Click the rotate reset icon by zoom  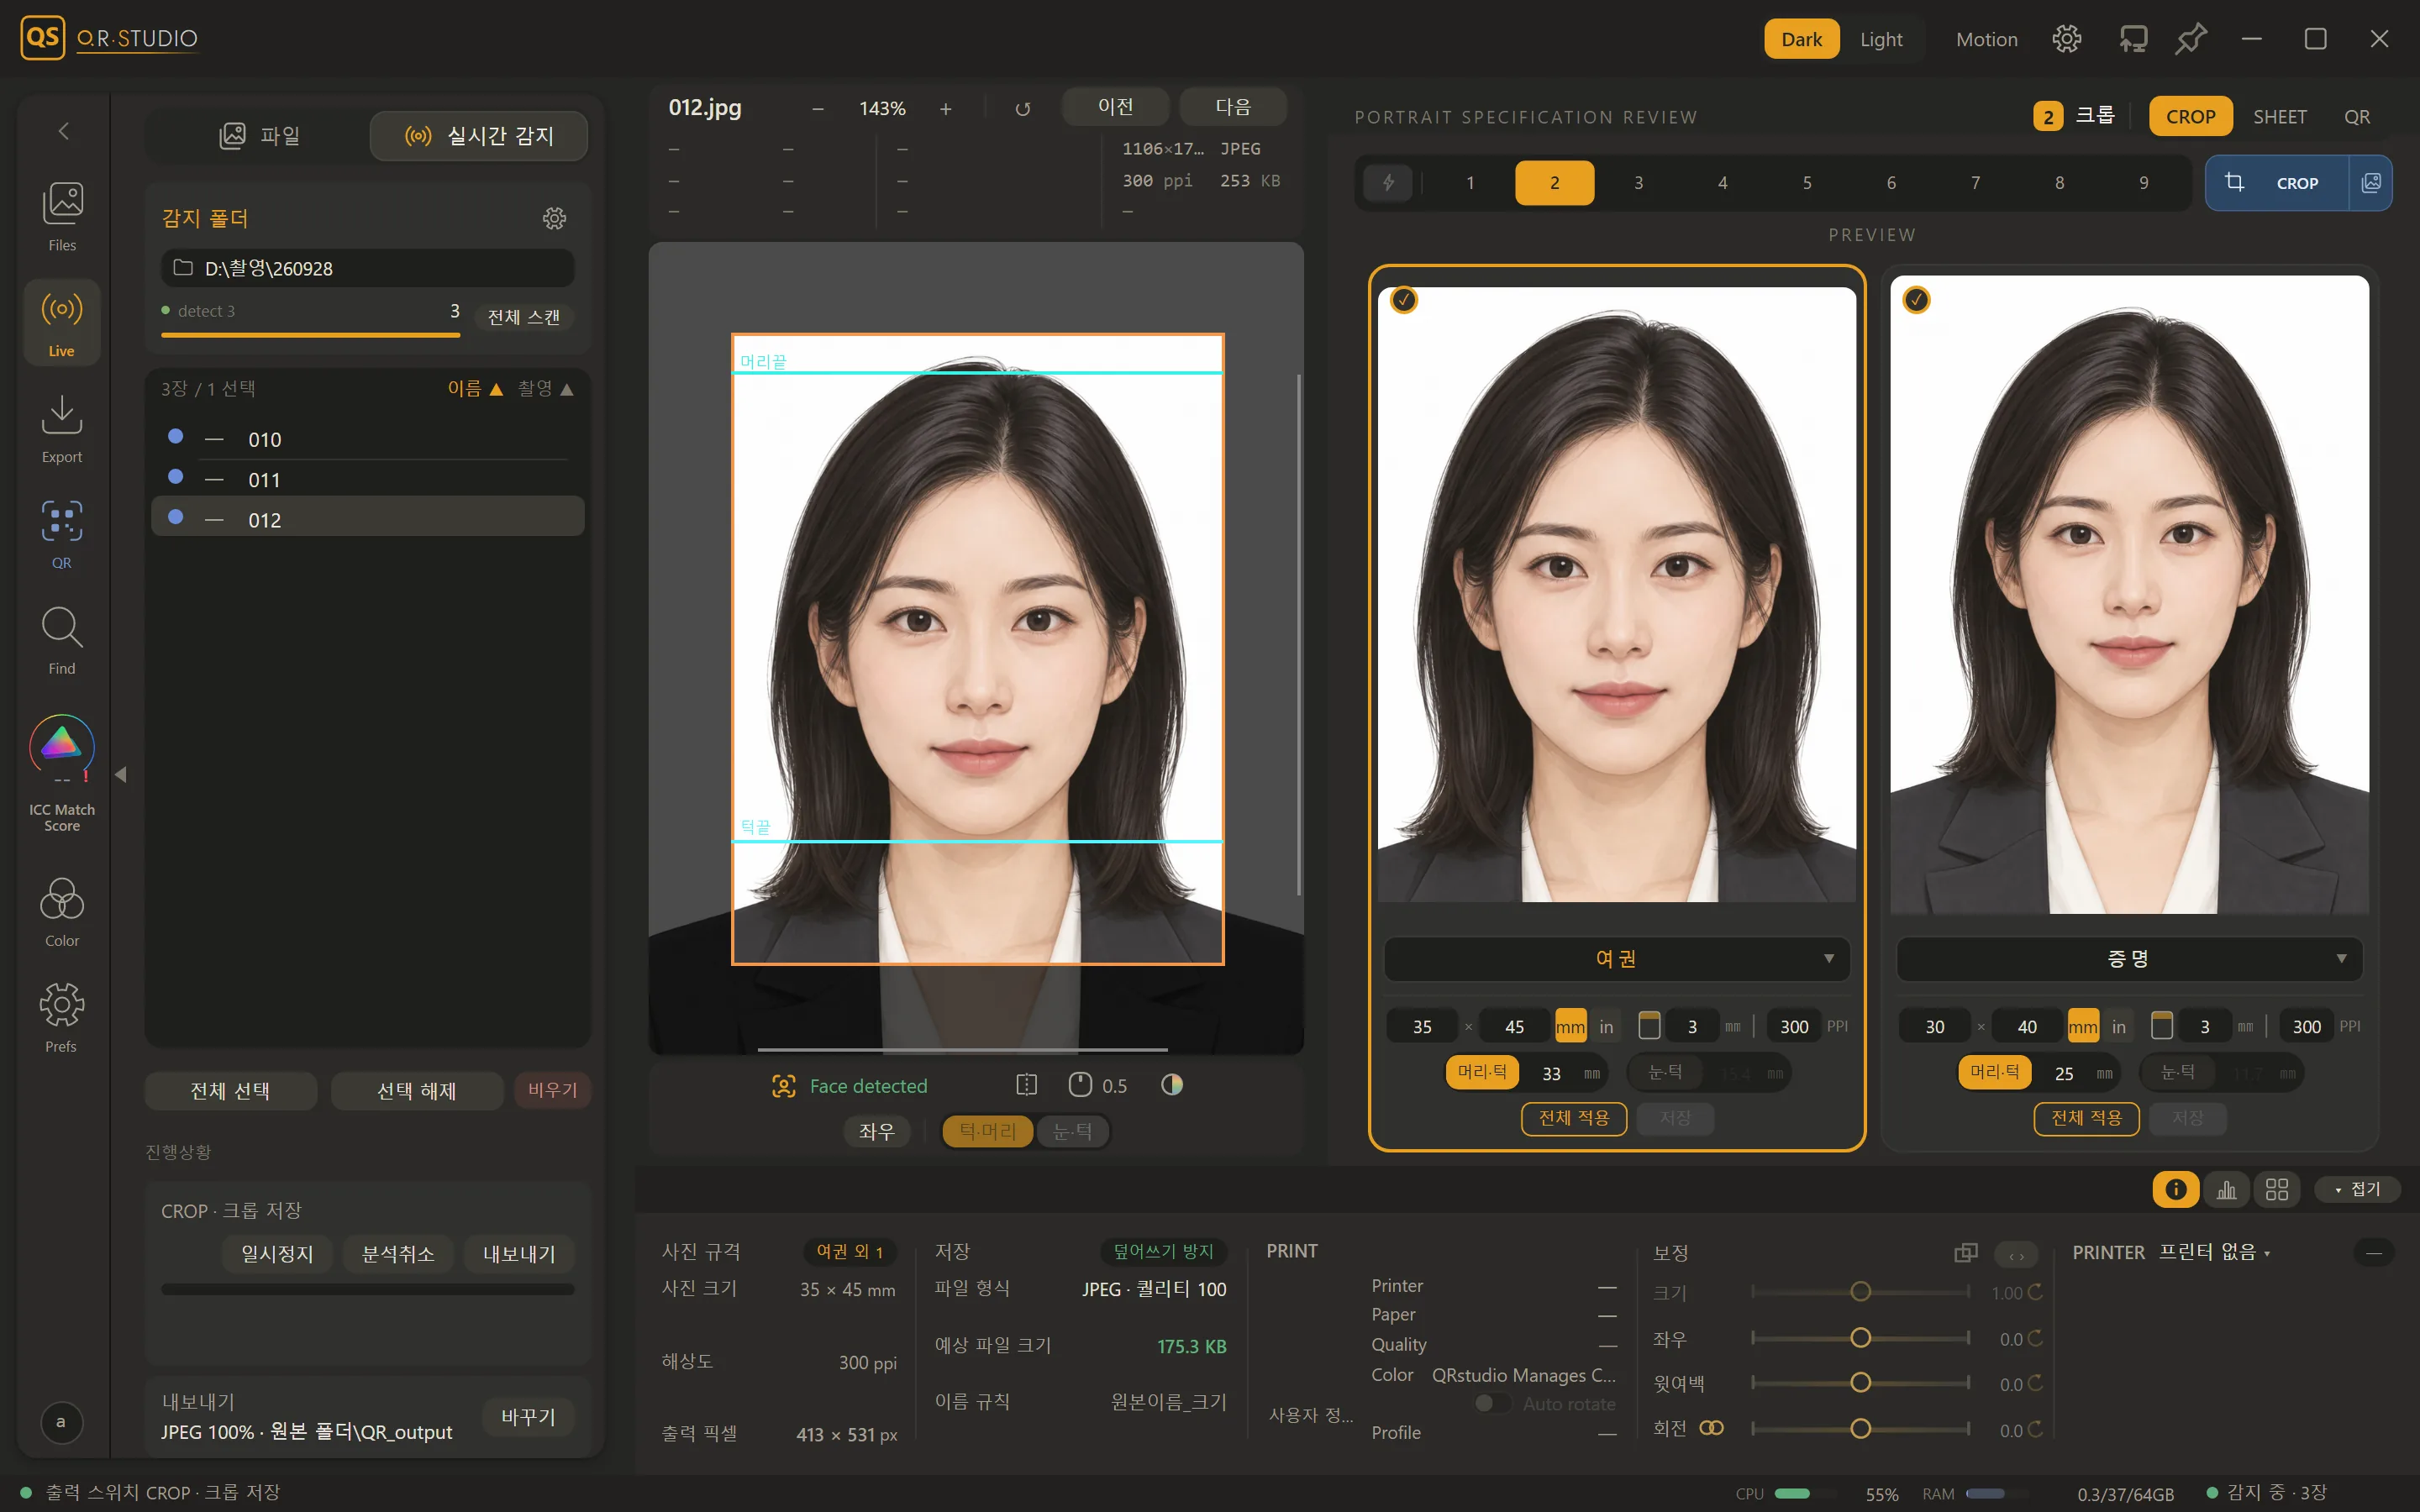1022,108
